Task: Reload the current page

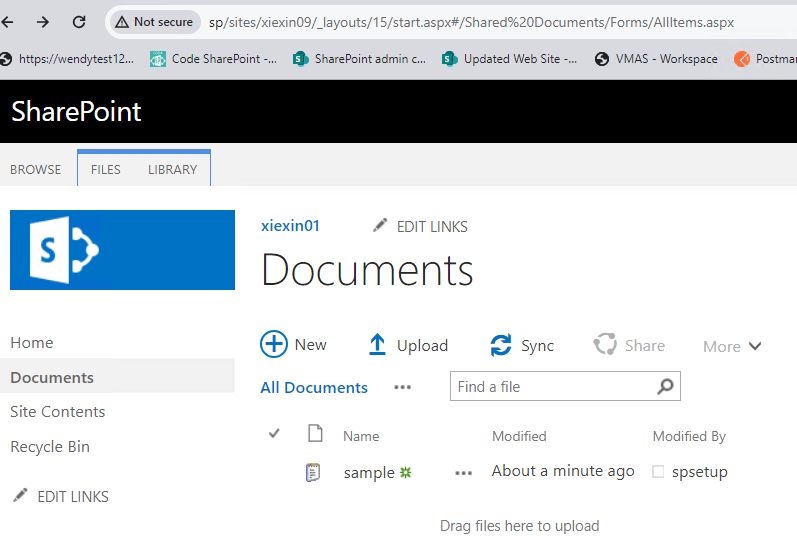Action: [x=79, y=22]
